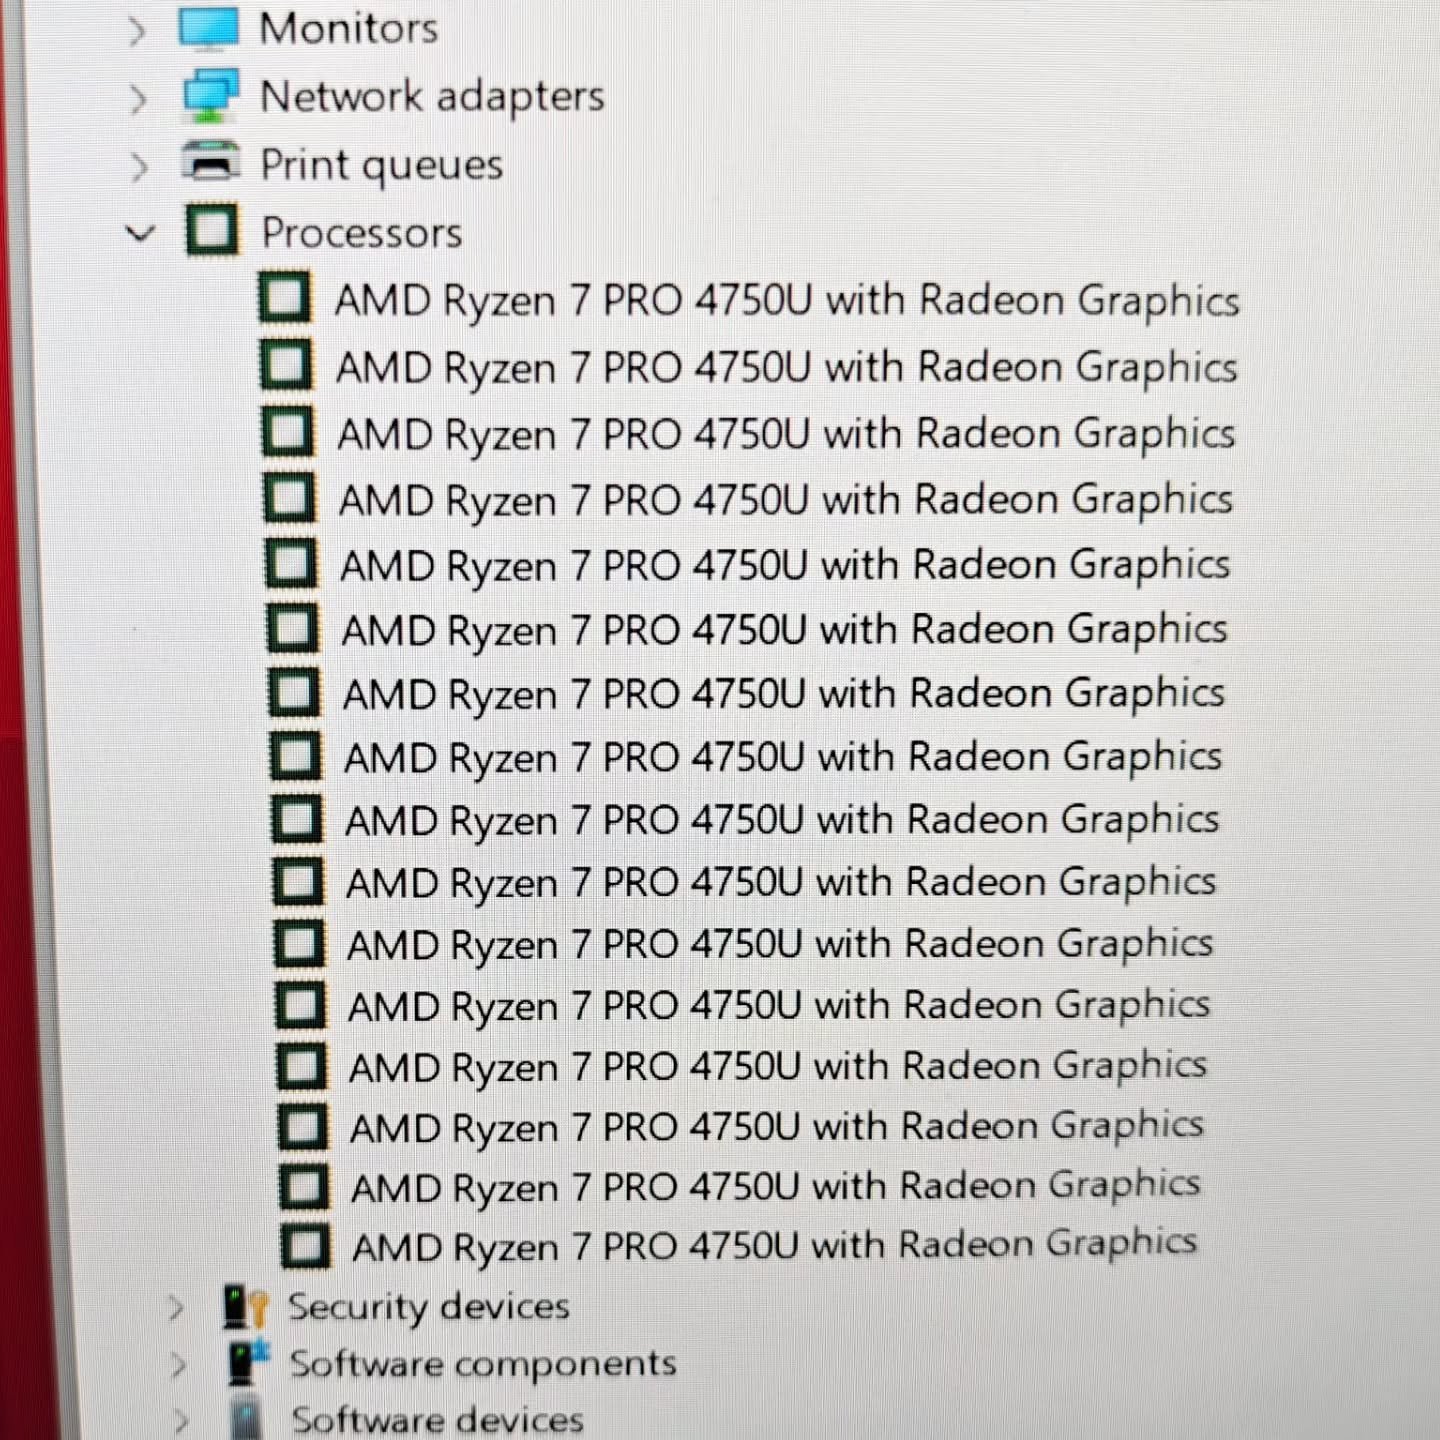This screenshot has height=1440, width=1440.
Task: Click the Software devices category icon
Action: point(247,1420)
